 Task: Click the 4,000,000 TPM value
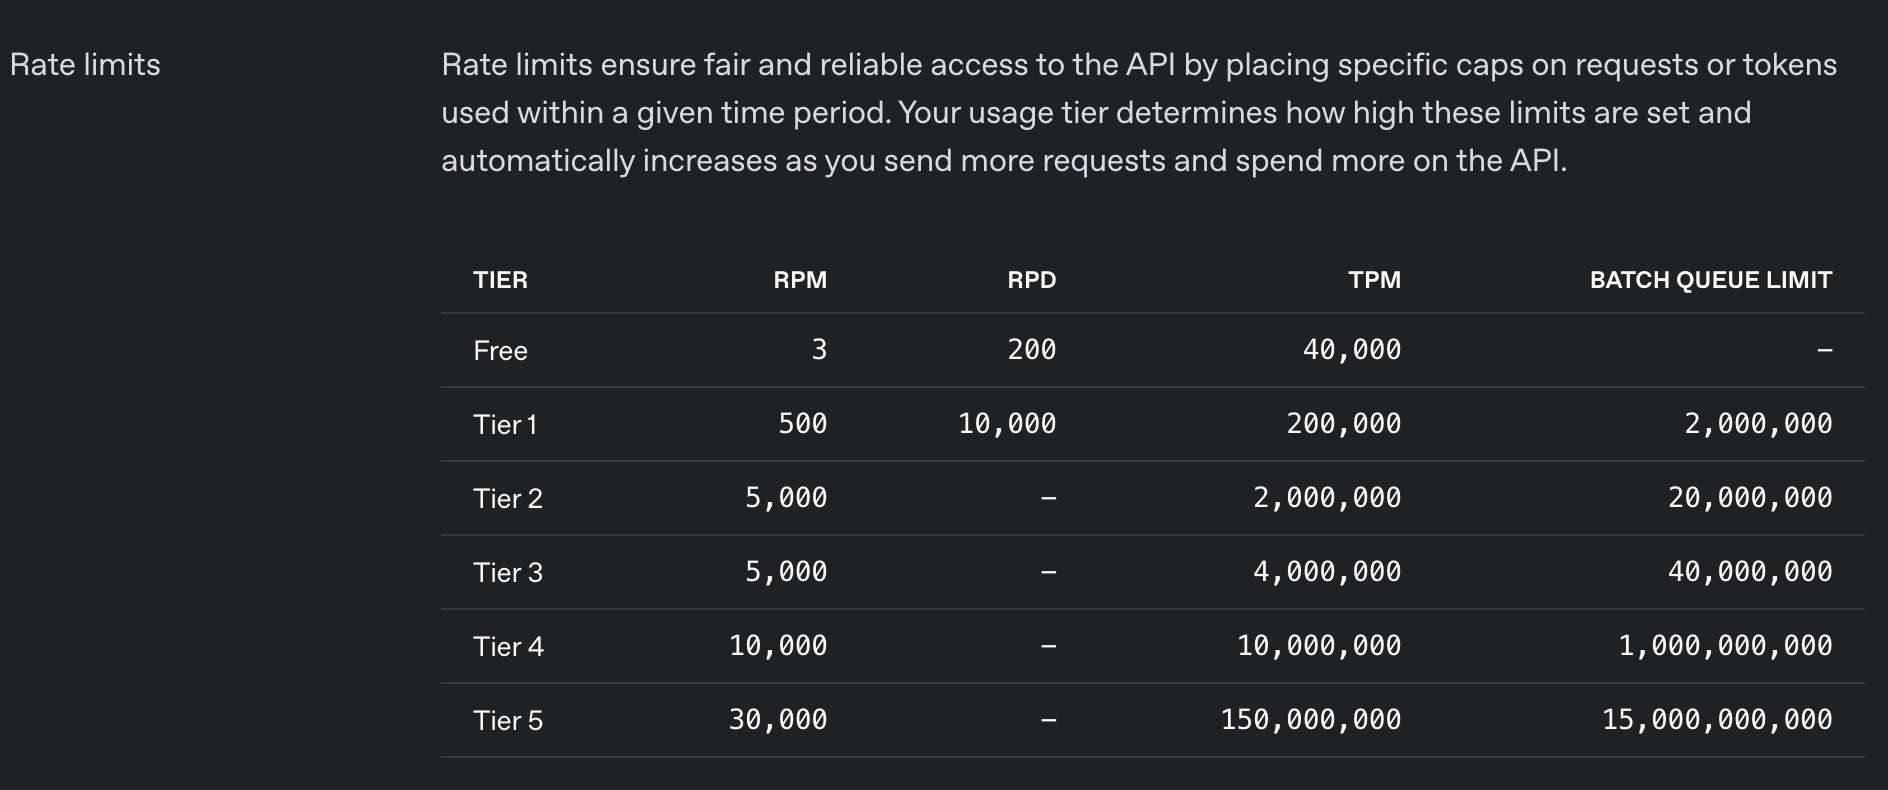tap(1327, 572)
